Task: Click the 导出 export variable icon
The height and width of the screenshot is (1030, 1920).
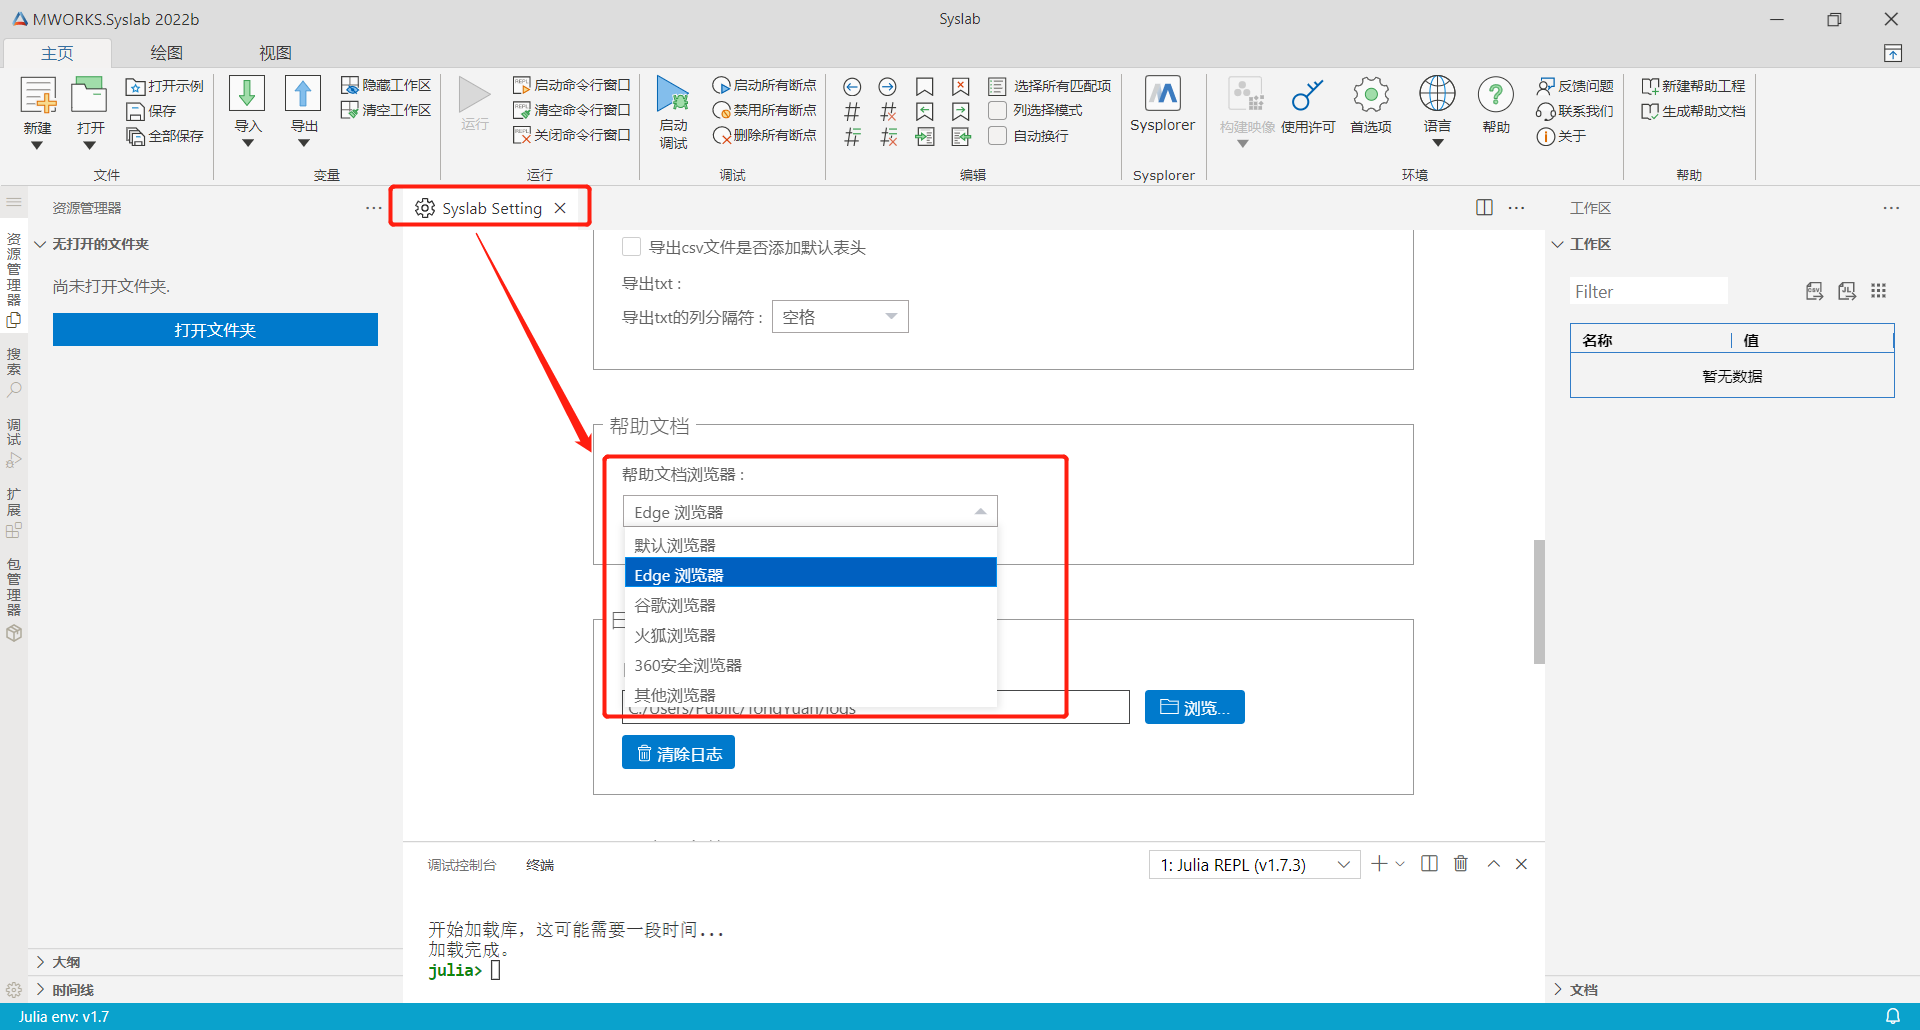Action: (x=303, y=94)
